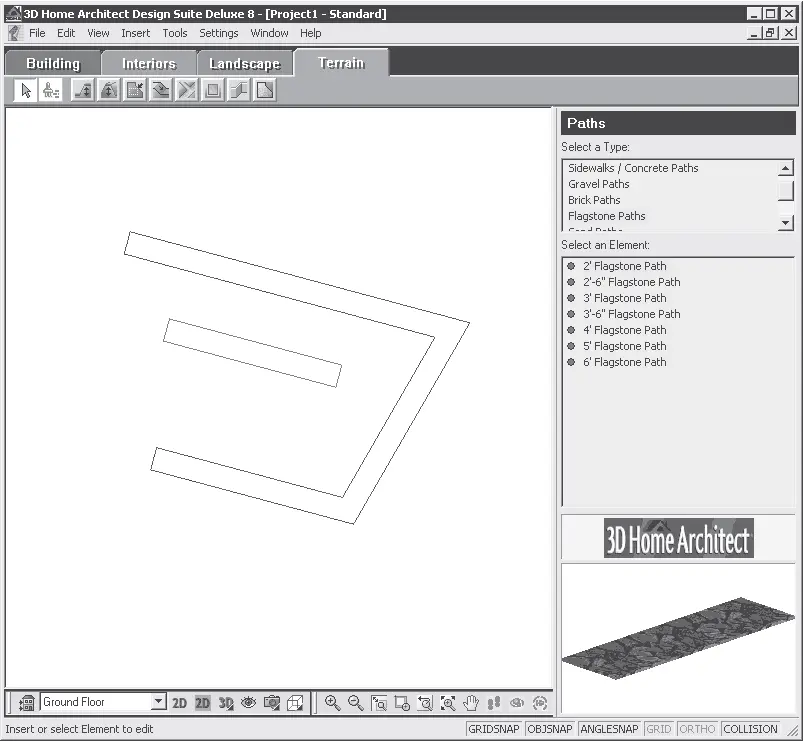Click the wireframe cube display mode icon

point(295,703)
